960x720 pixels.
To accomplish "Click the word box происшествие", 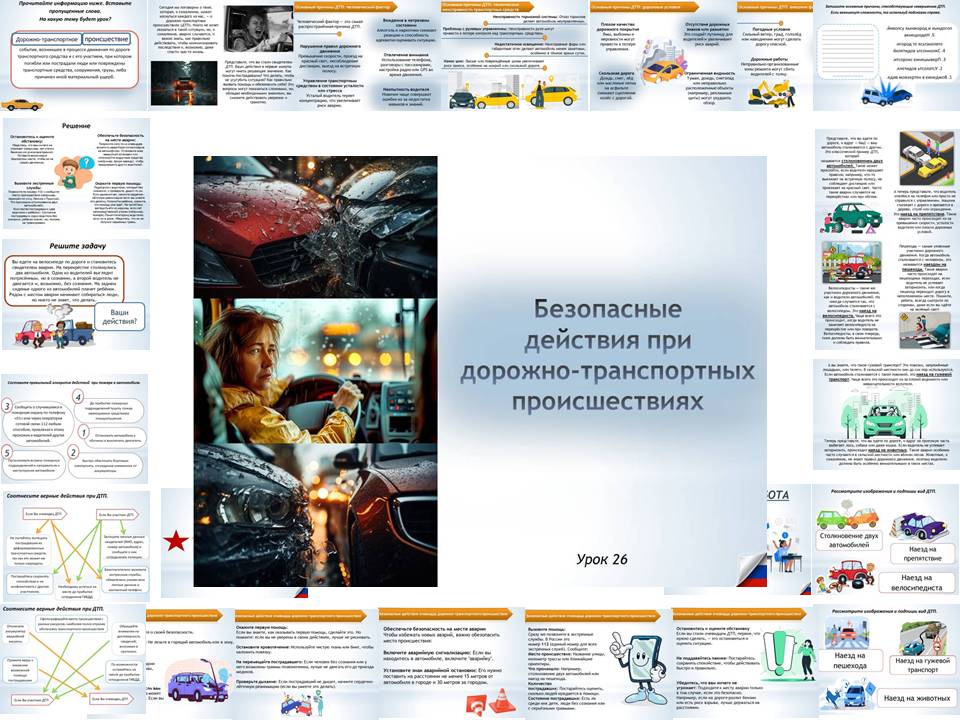I will (x=107, y=39).
